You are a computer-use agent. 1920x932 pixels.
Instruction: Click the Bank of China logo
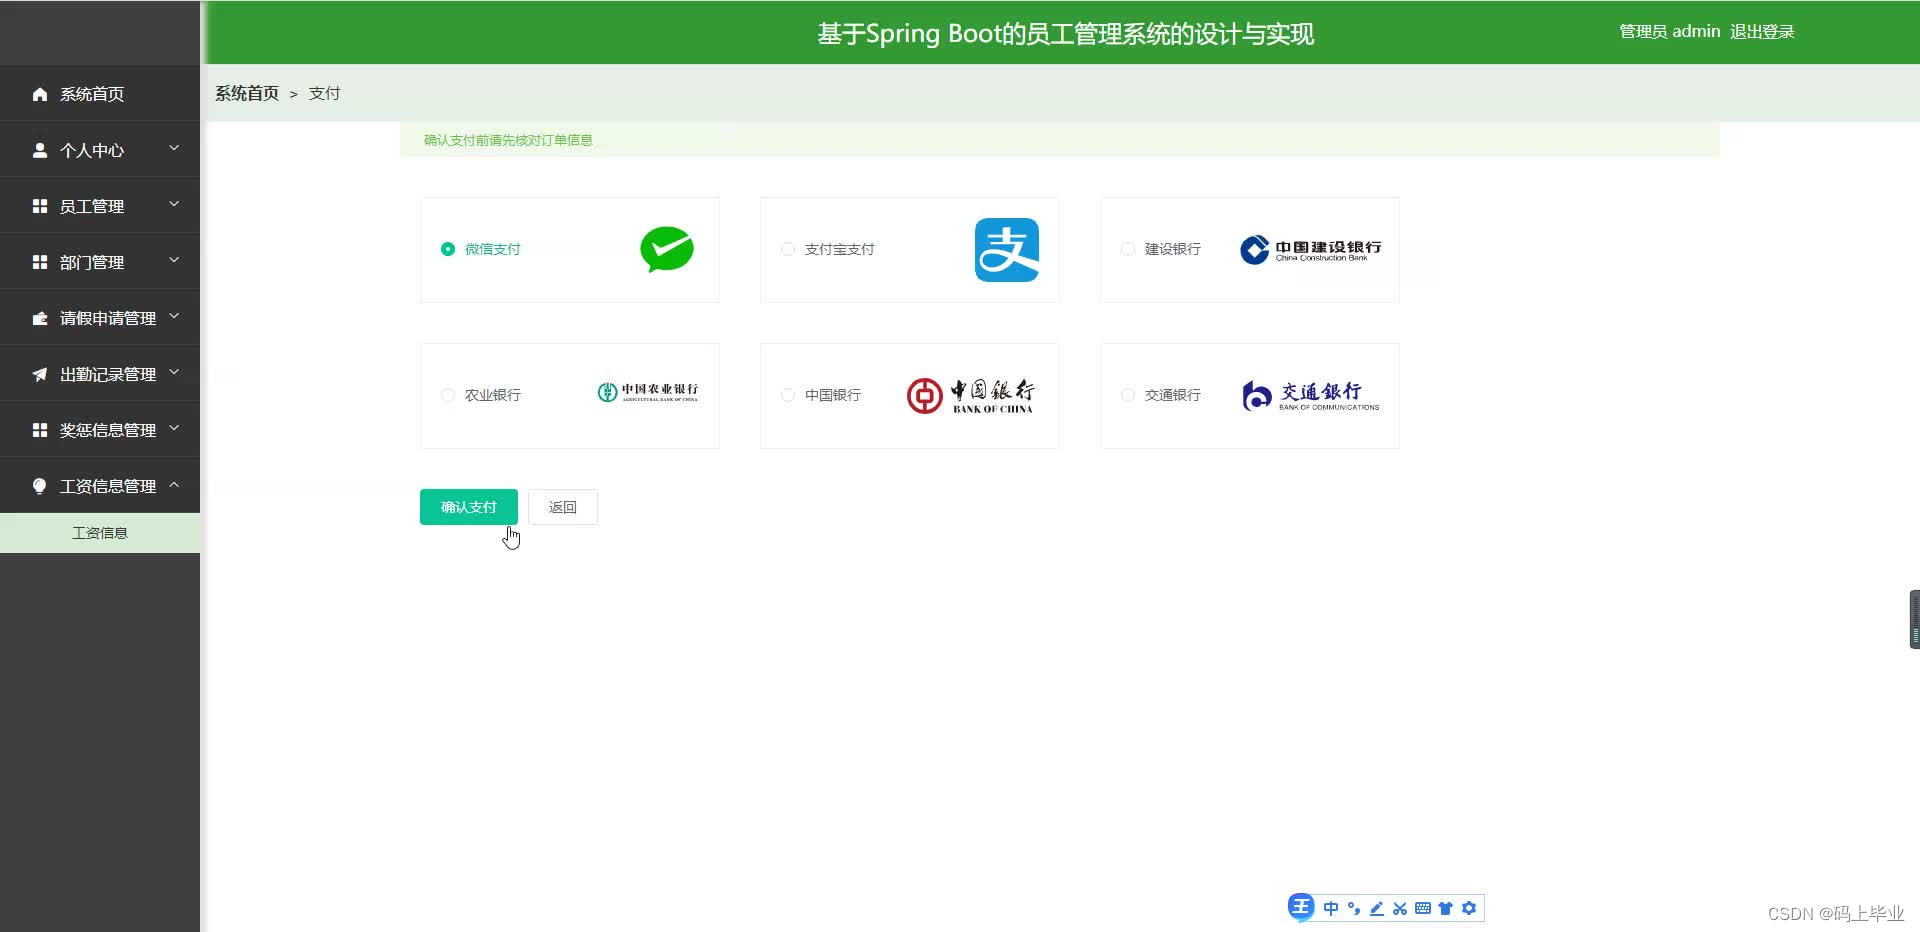coord(971,394)
